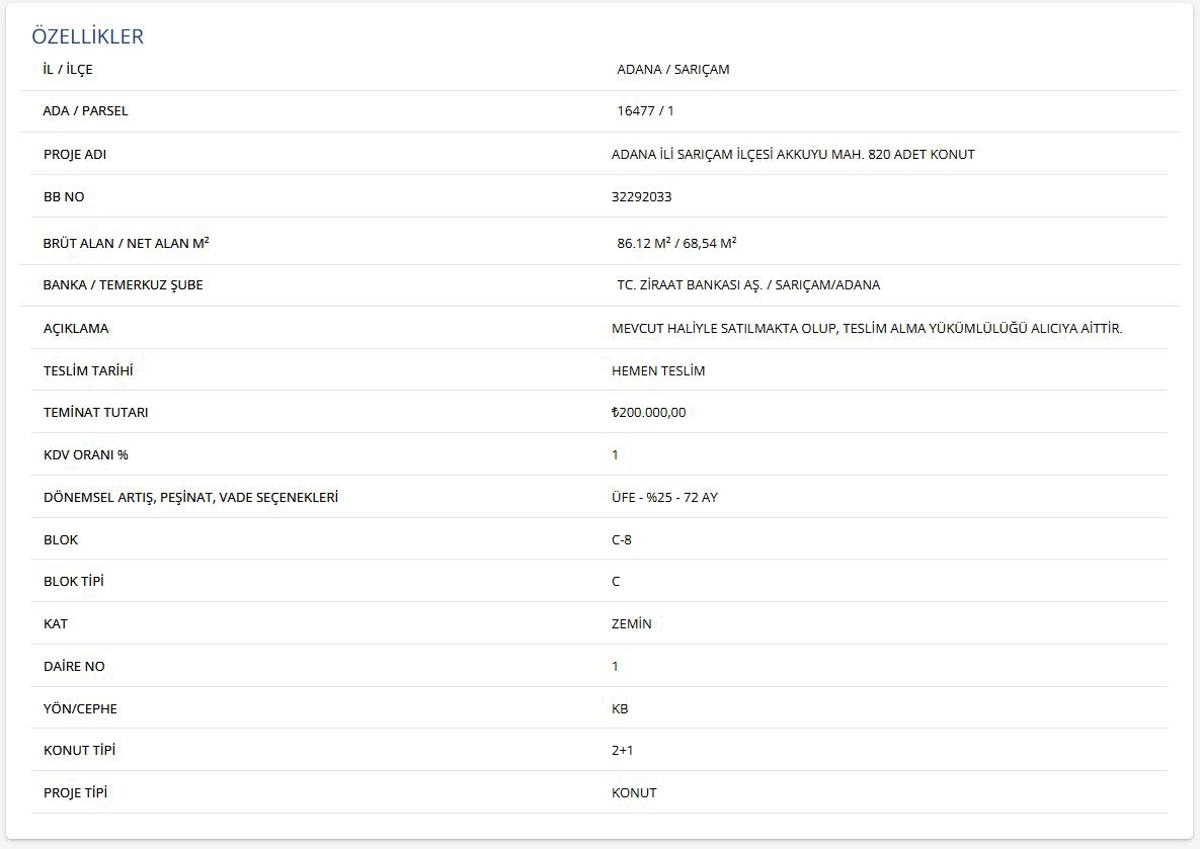Image resolution: width=1200 pixels, height=849 pixels.
Task: Click the ÖZELLİKLER section heading
Action: tap(88, 37)
